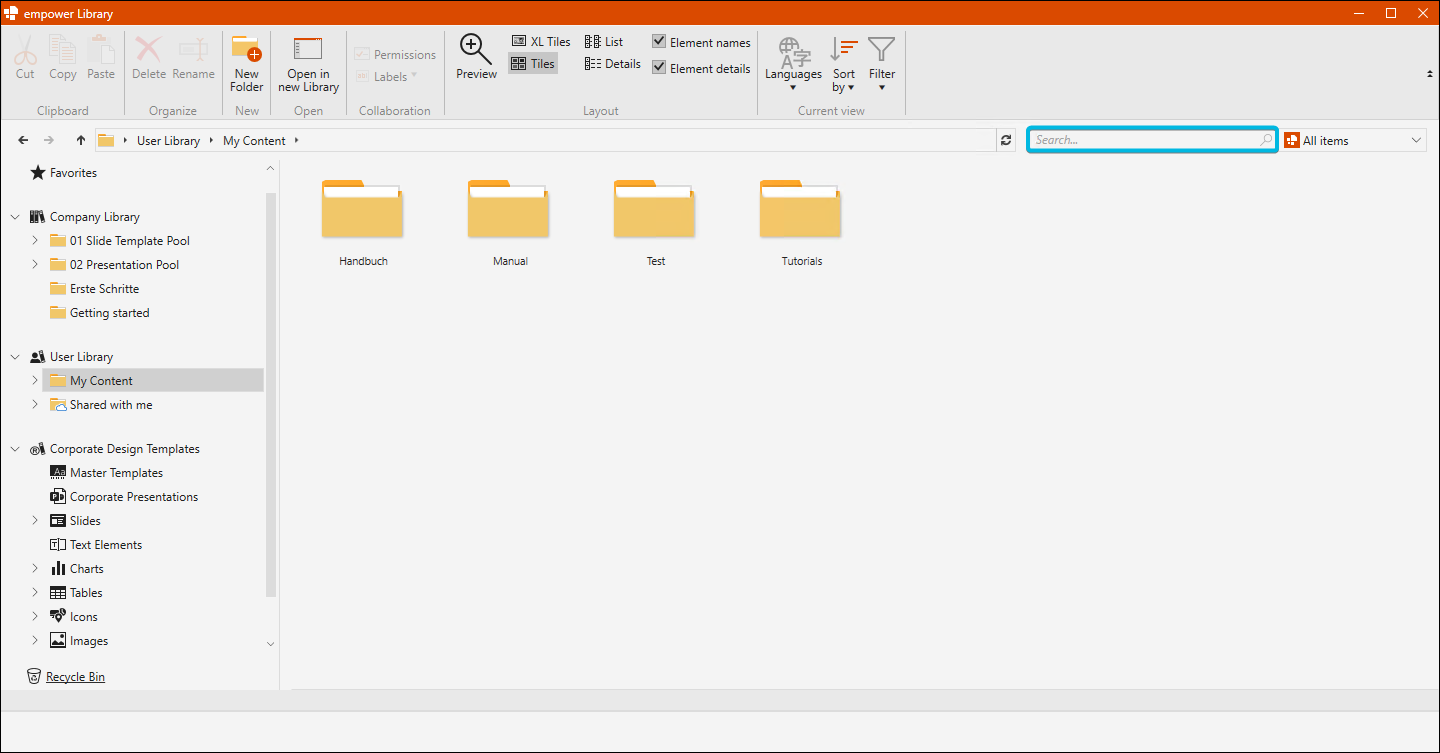
Task: Switch layout to Details view
Action: click(x=613, y=64)
